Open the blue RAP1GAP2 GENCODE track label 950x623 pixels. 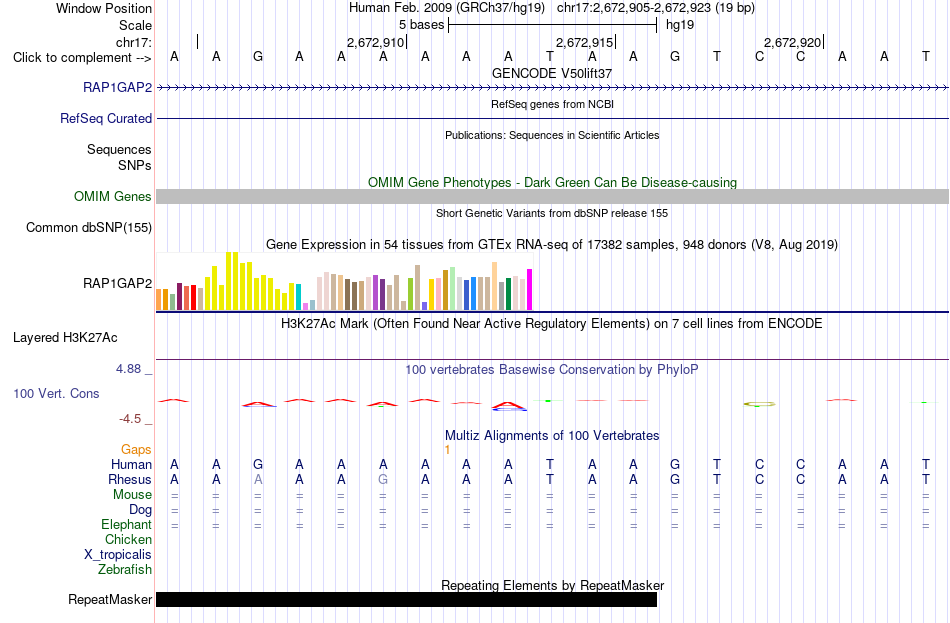tap(118, 87)
